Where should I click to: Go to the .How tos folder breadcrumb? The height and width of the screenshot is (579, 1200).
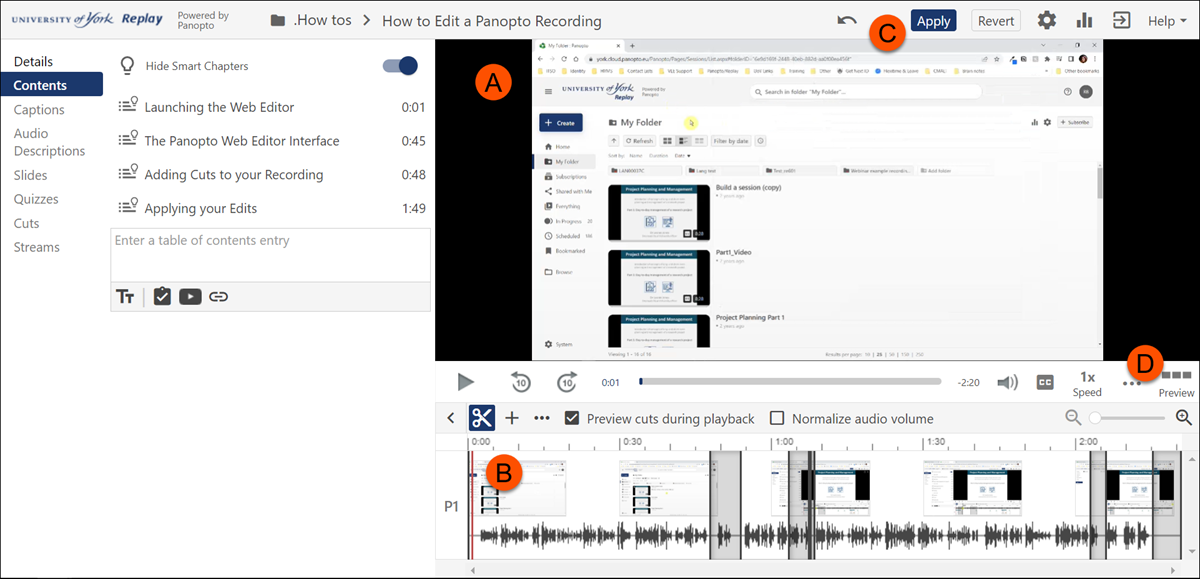tap(322, 21)
